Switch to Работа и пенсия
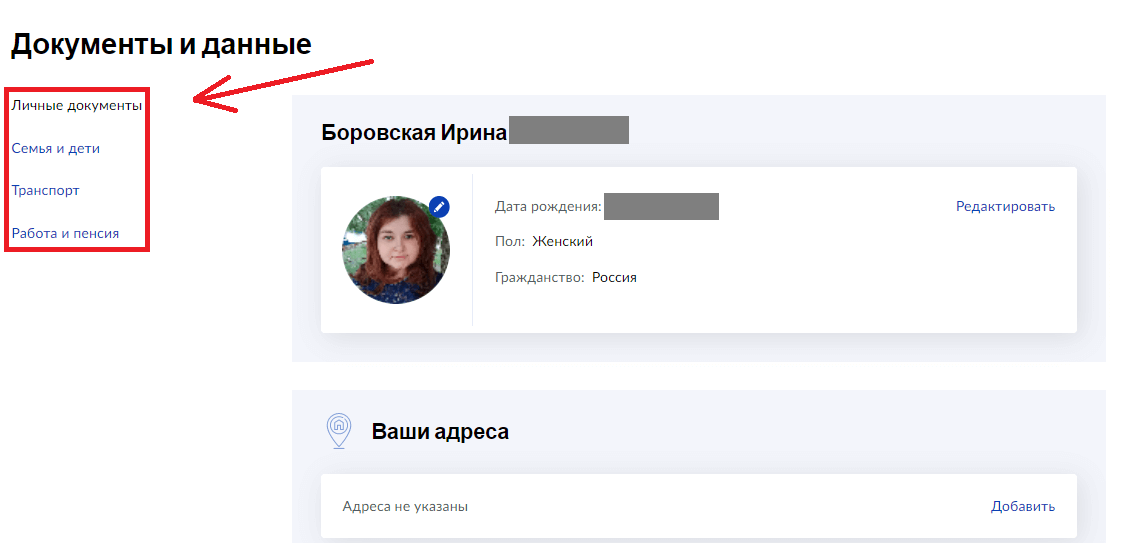 click(65, 233)
